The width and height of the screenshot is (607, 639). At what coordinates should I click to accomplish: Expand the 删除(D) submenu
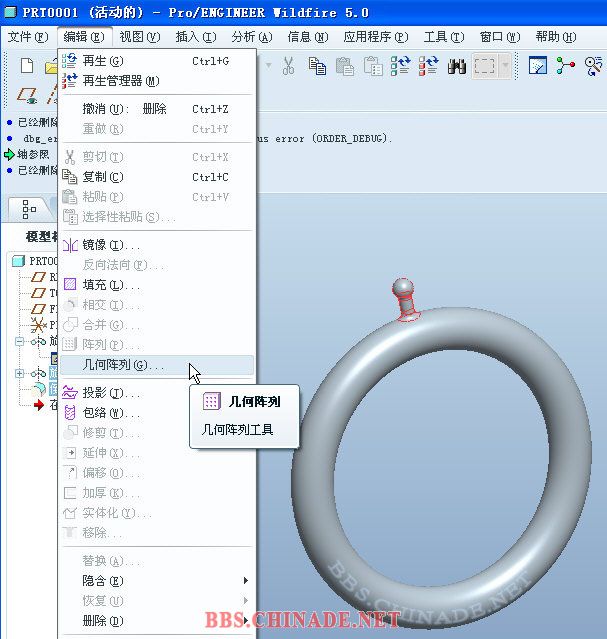pyautogui.click(x=157, y=621)
